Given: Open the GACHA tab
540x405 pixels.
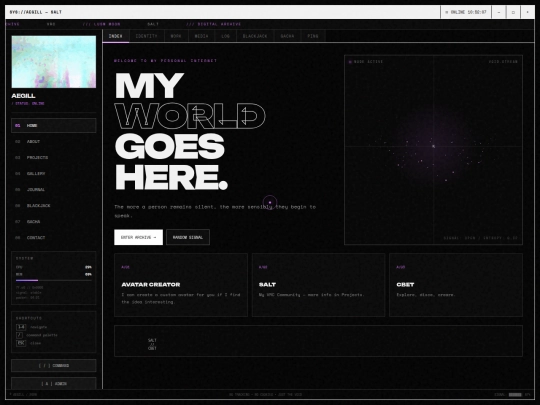Looking at the screenshot, I should coord(287,36).
